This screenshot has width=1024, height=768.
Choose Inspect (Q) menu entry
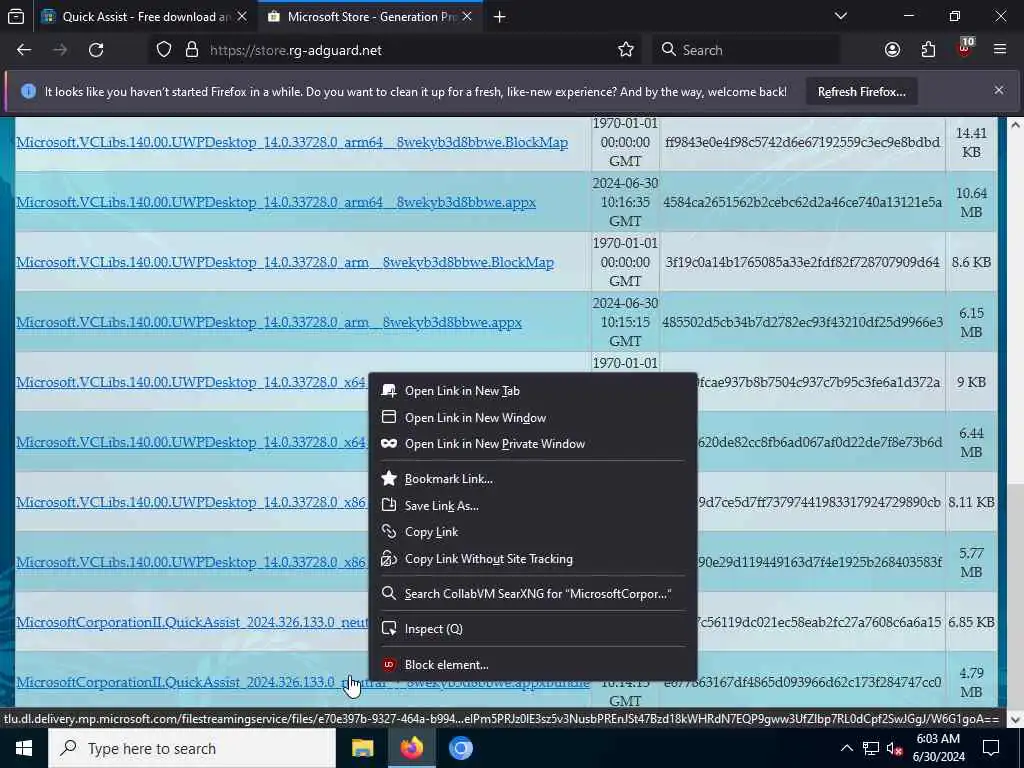point(533,629)
